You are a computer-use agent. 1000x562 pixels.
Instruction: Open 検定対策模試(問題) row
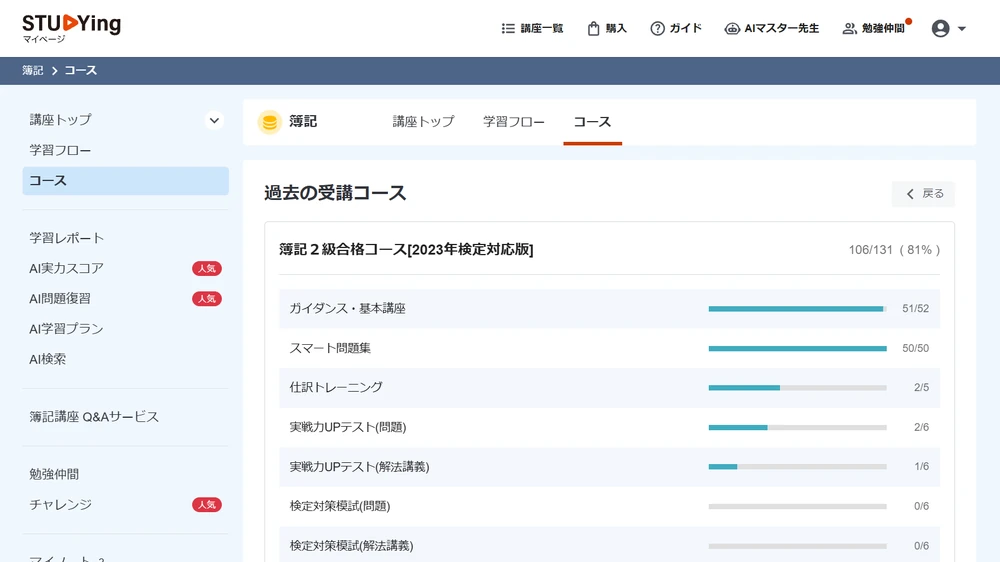609,507
